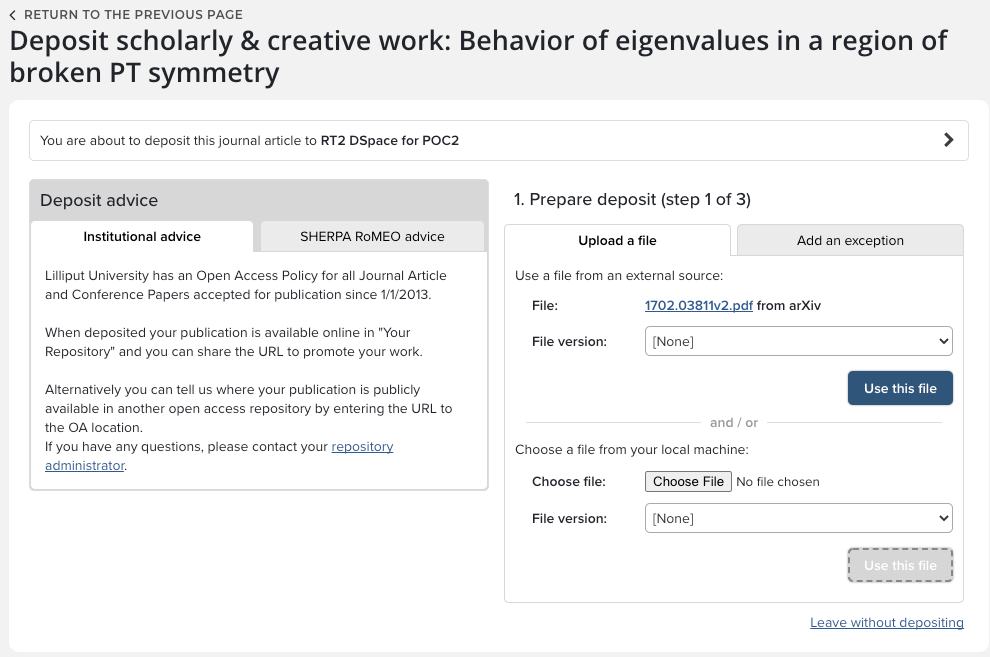
Task: Open the SHERPA RoMEO advice tab
Action: point(372,237)
